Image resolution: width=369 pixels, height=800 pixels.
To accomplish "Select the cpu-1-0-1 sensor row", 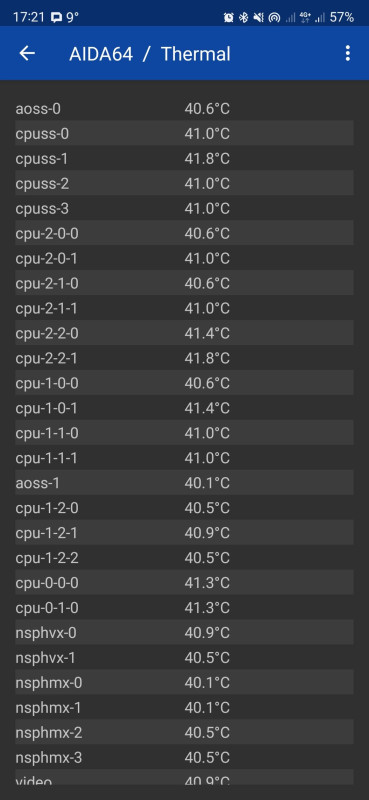I will (x=184, y=409).
